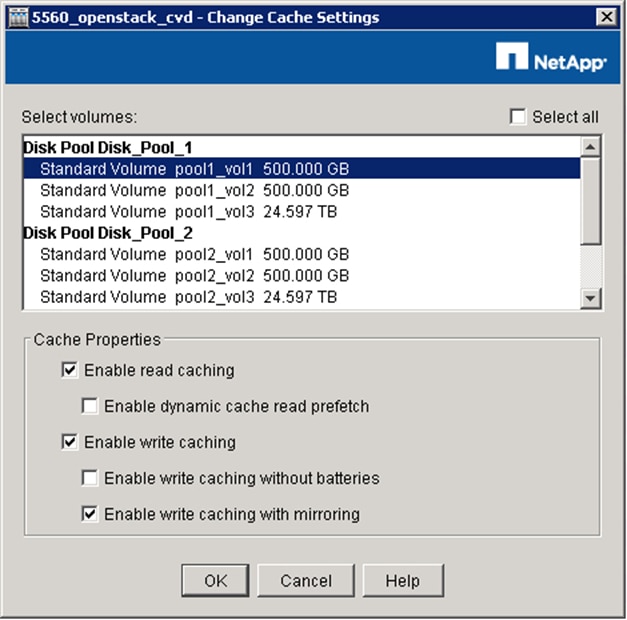Screen dimensions: 627x620
Task: Select volume pool2_vol1 500.000 GB
Action: point(302,254)
